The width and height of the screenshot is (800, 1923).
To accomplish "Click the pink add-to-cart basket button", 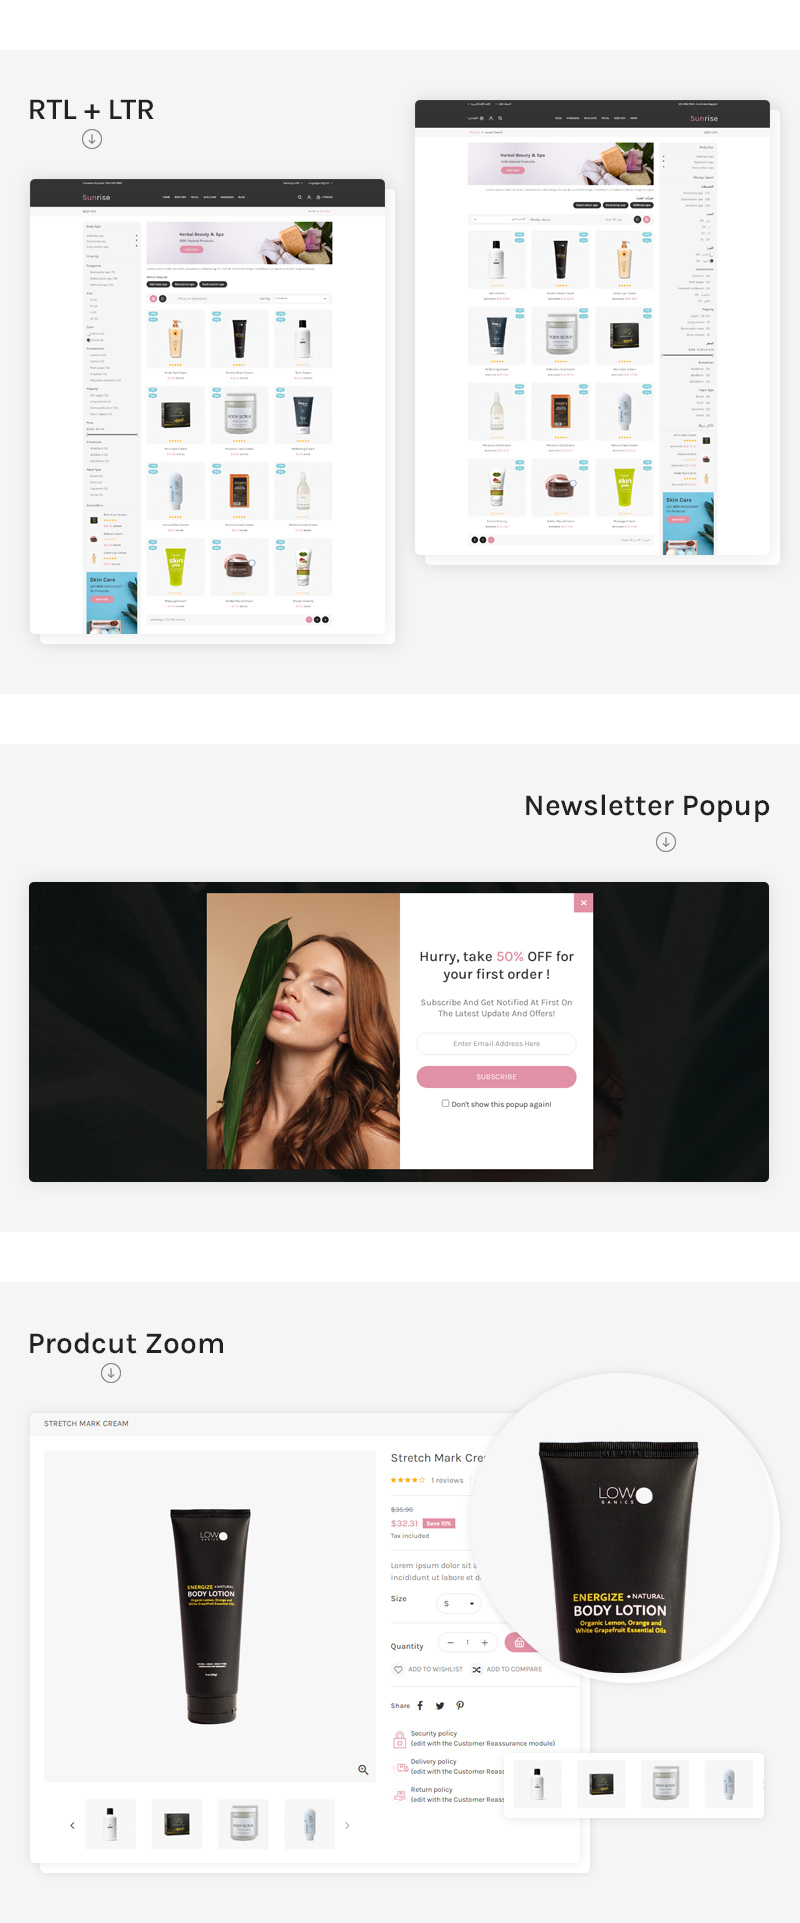I will pos(517,1642).
